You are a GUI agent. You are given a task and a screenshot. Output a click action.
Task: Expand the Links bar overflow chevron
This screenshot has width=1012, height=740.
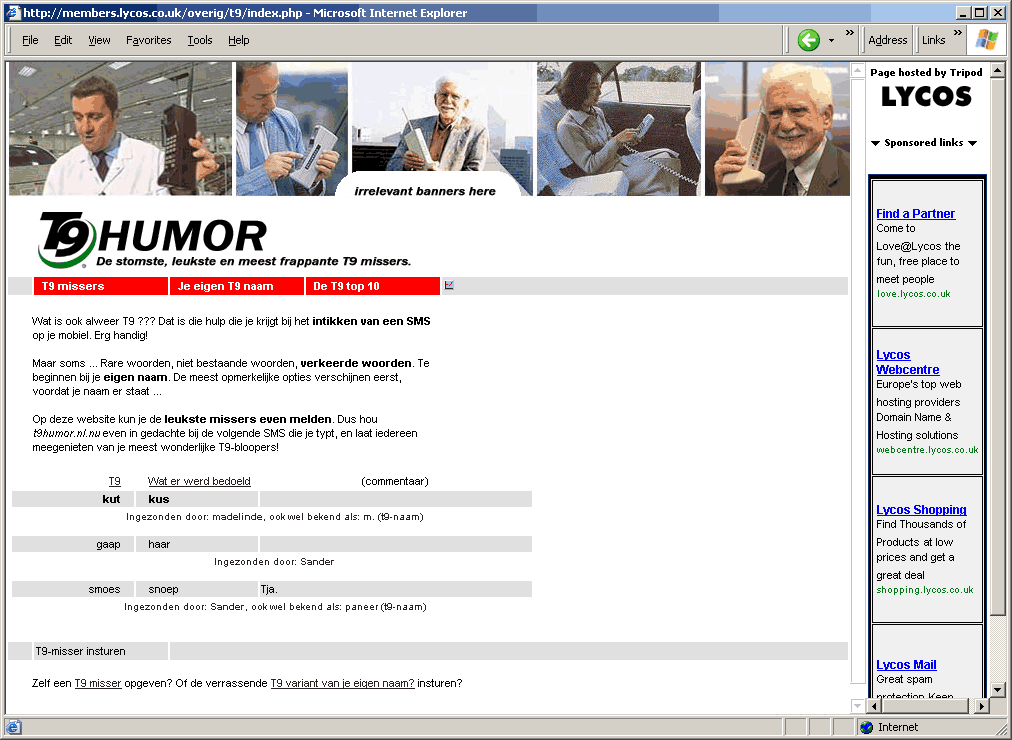tap(958, 33)
